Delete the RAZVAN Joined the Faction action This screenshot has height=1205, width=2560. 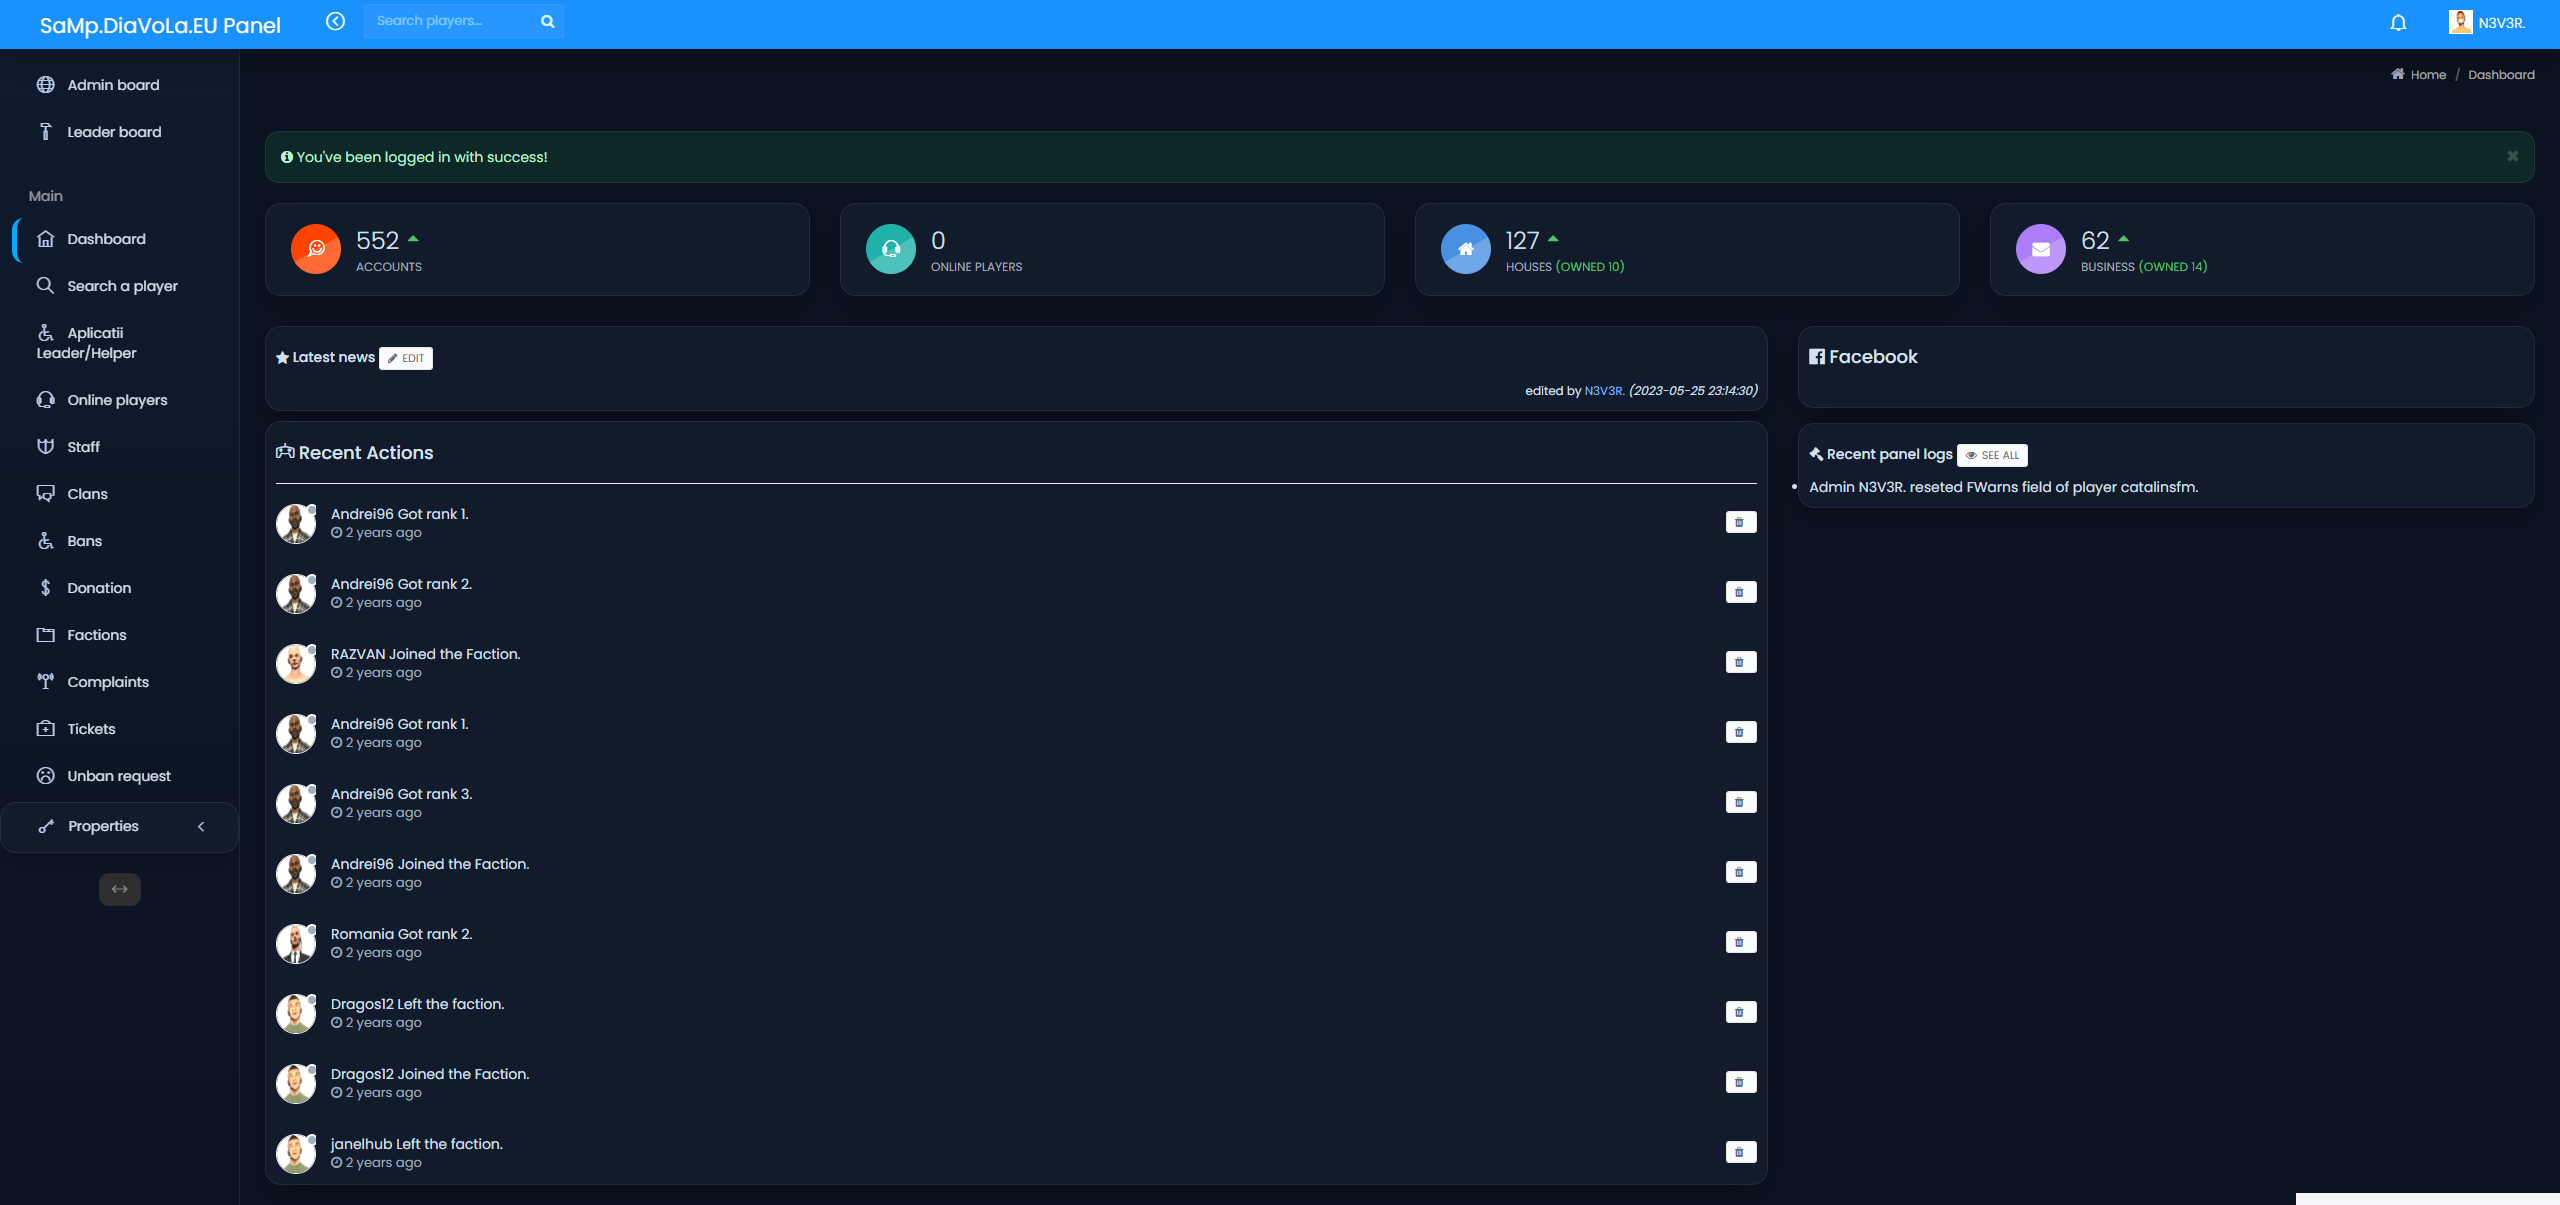pyautogui.click(x=1740, y=662)
